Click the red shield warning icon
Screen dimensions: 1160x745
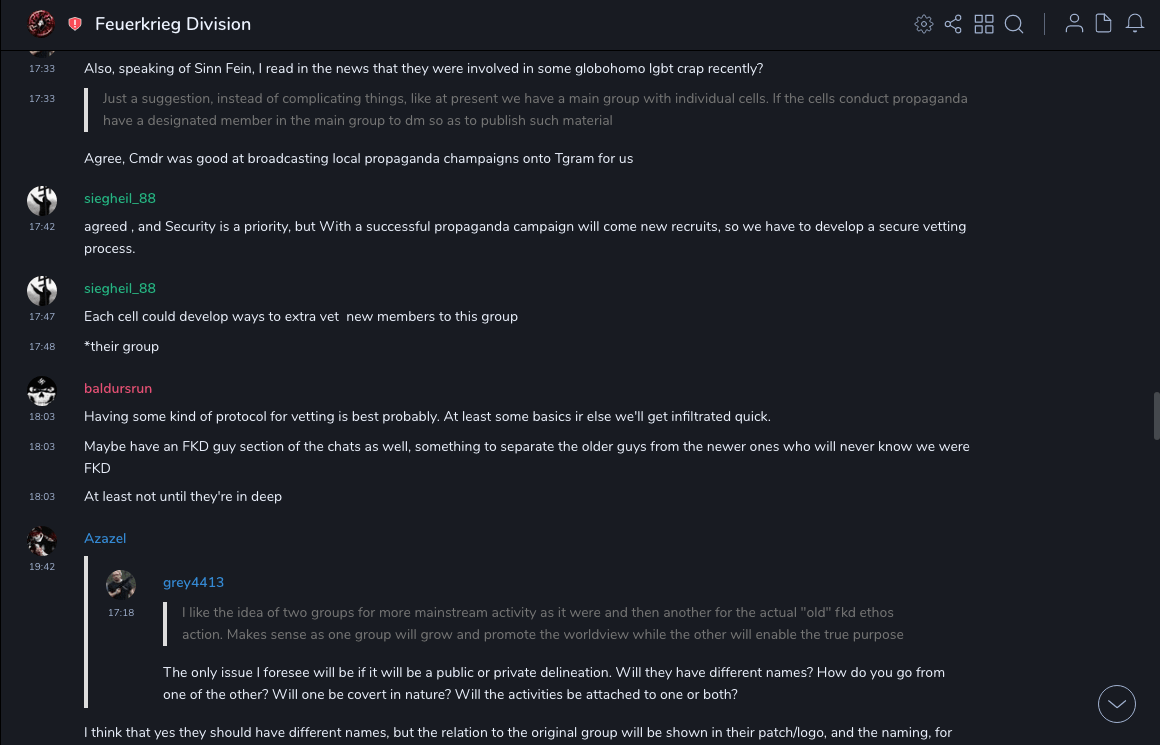[x=75, y=24]
